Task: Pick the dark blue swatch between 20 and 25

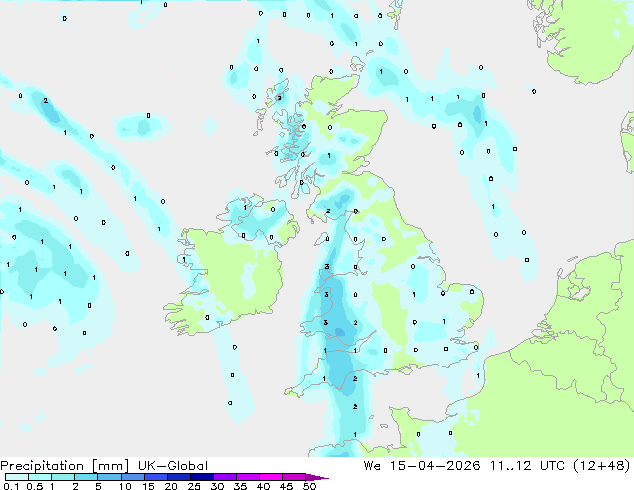Action: click(x=179, y=477)
